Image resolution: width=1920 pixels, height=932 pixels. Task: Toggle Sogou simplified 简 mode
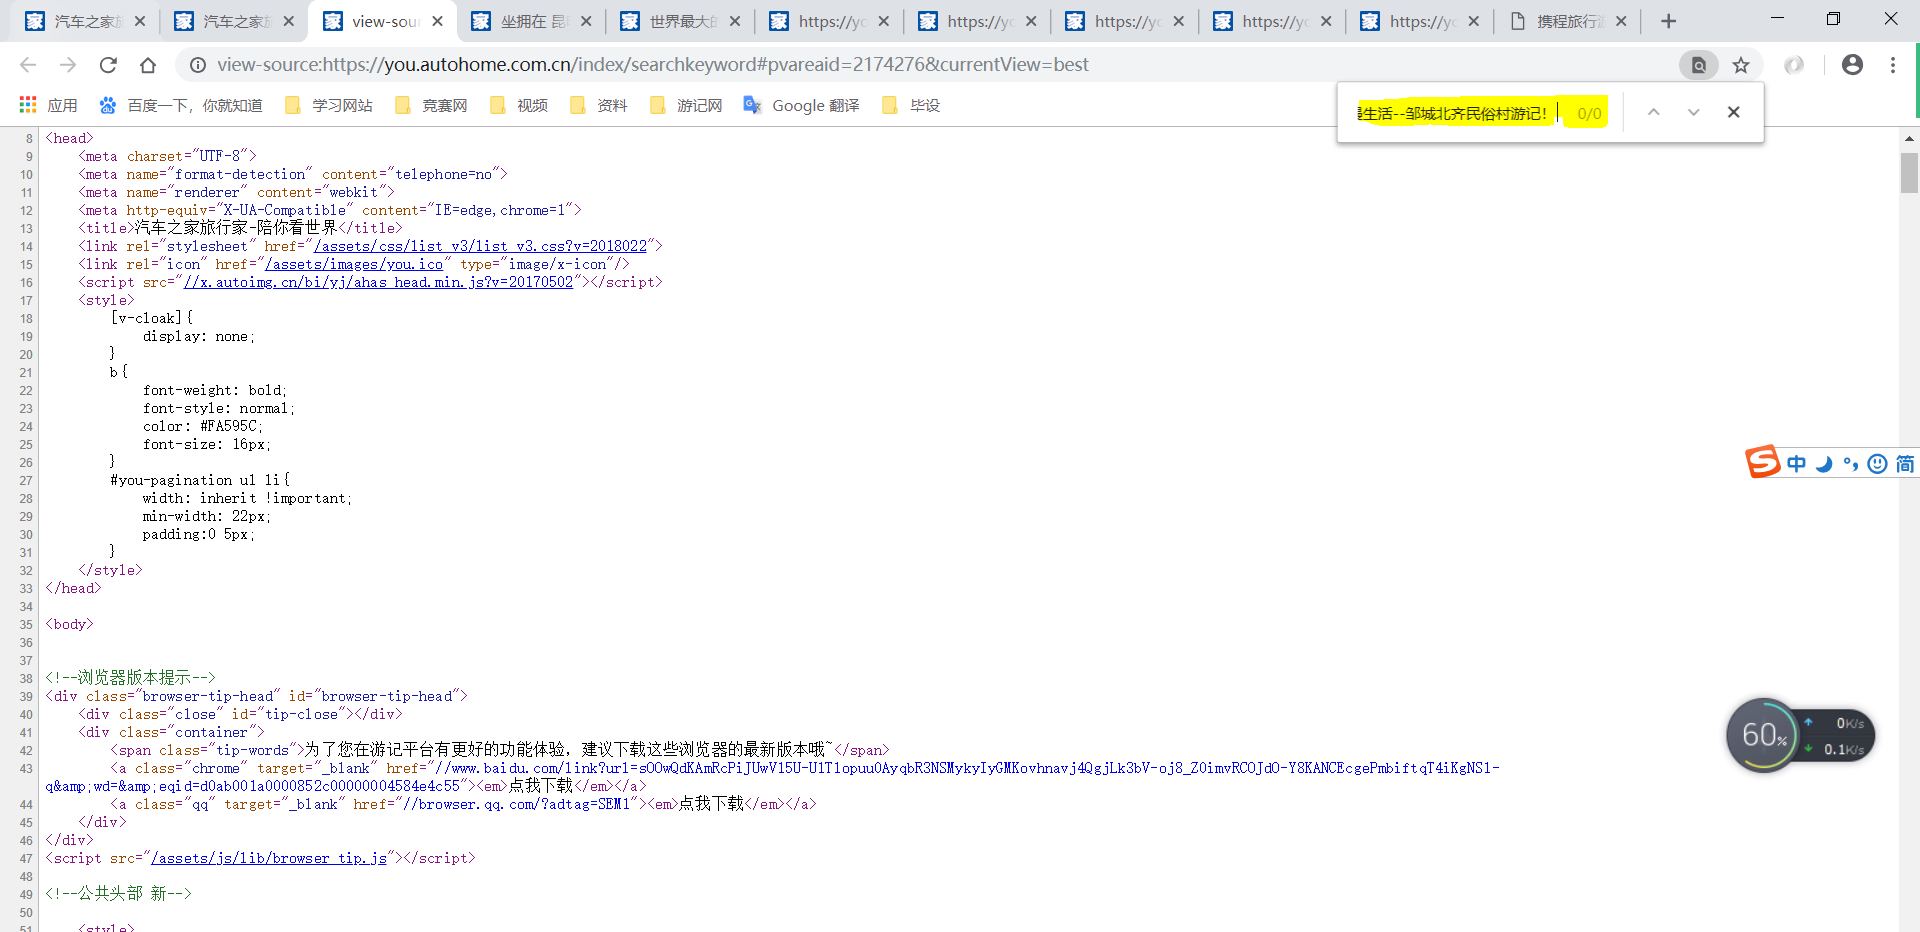point(1905,463)
